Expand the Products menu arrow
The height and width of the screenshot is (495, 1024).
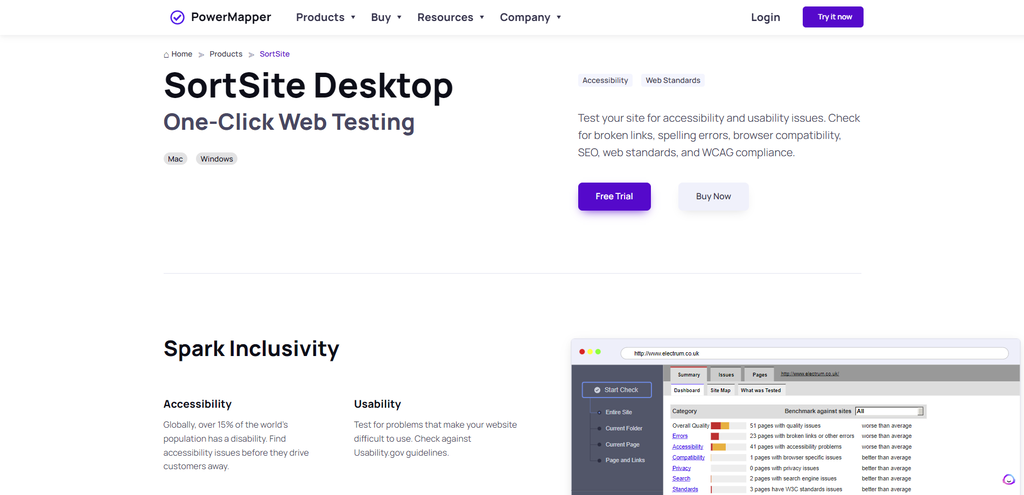(x=353, y=18)
